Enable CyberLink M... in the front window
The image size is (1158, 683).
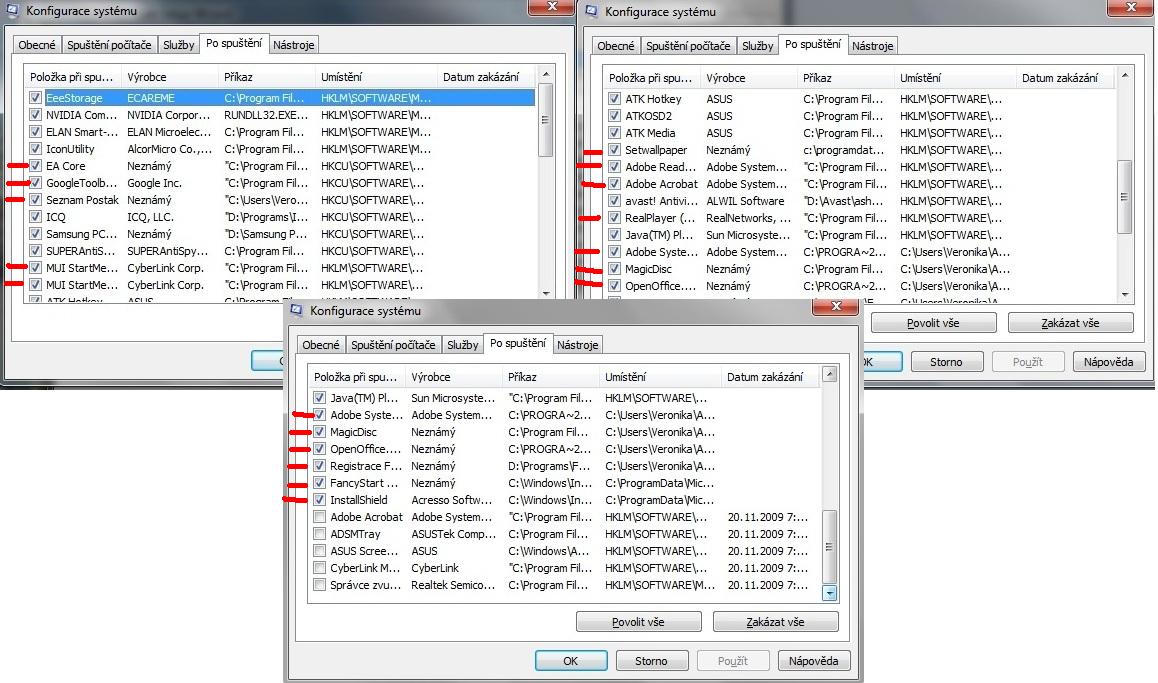tap(319, 567)
